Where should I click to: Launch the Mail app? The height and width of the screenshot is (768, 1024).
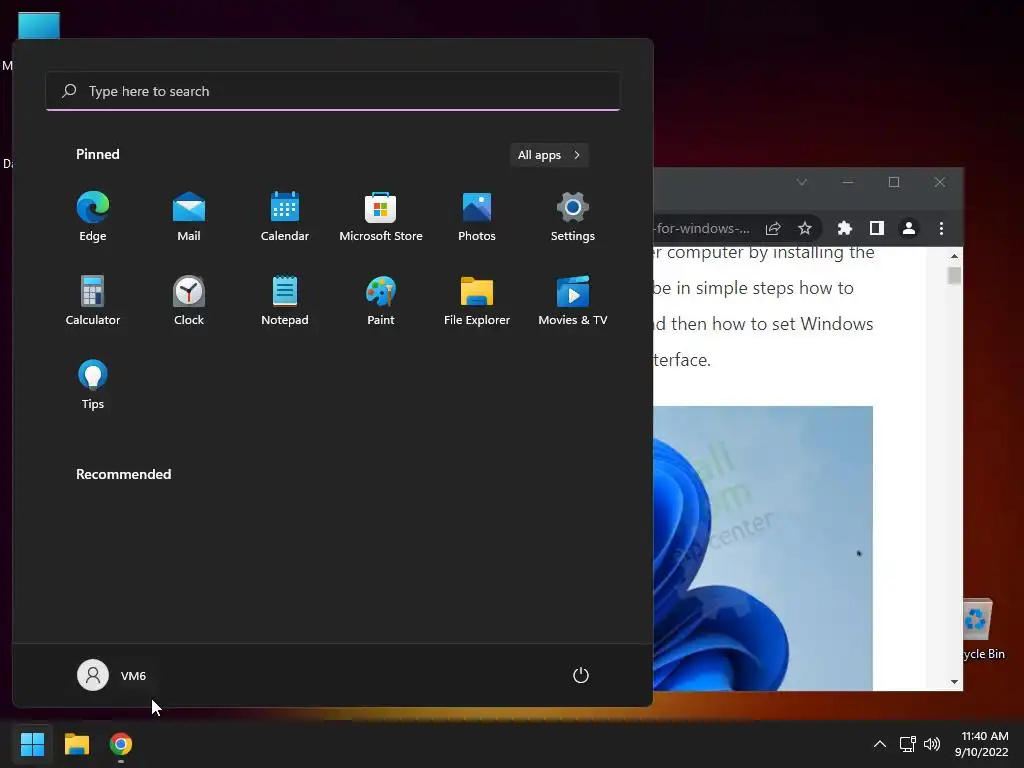(x=189, y=217)
